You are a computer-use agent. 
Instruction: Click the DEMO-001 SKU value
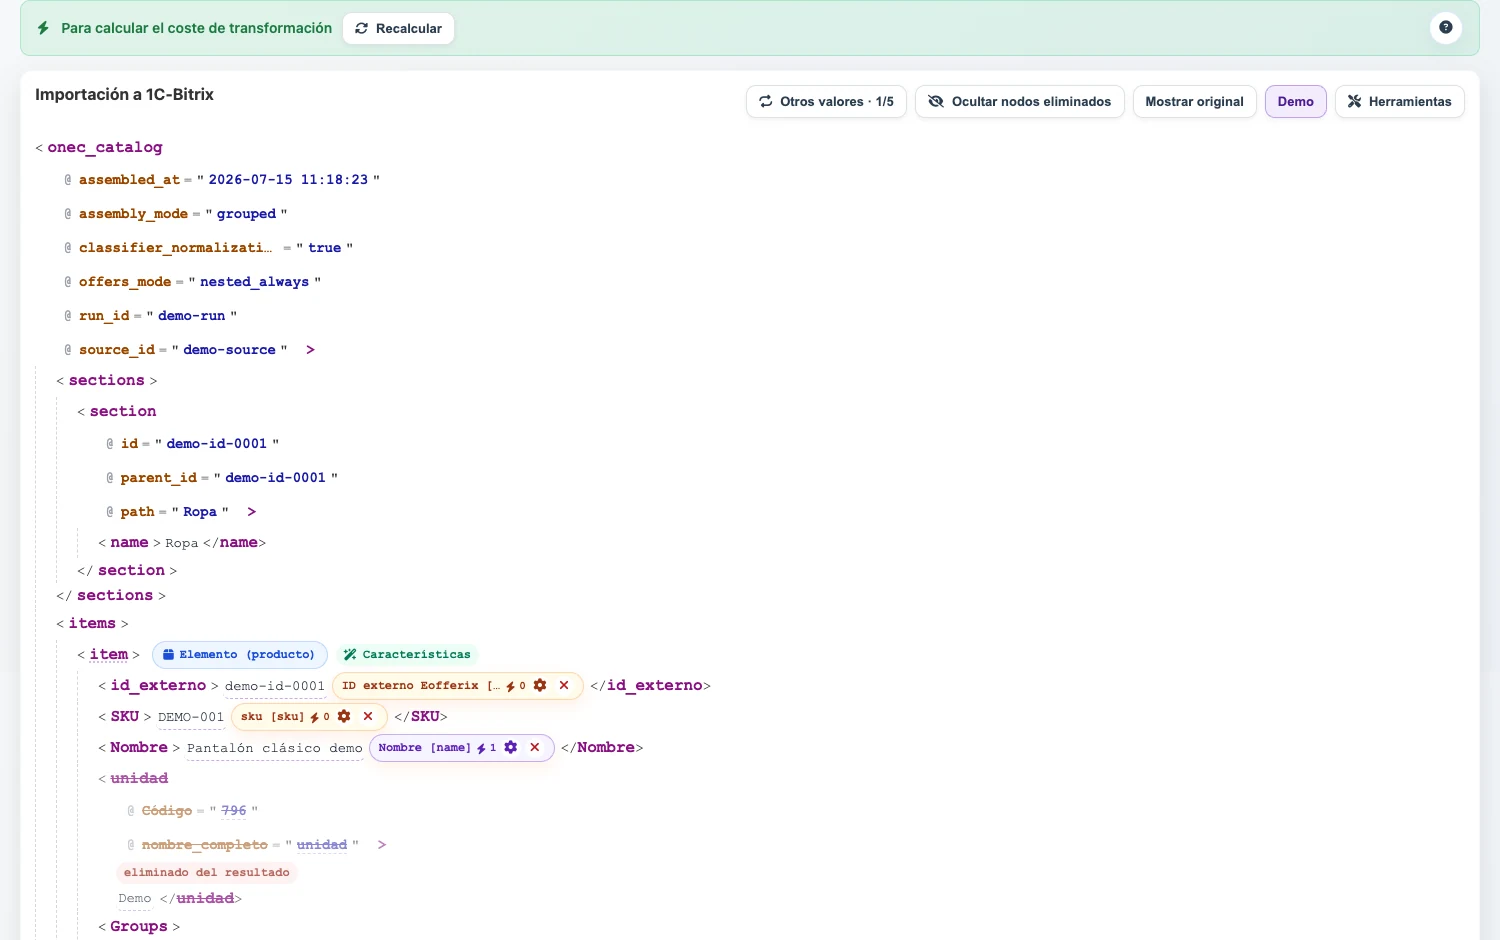click(191, 717)
